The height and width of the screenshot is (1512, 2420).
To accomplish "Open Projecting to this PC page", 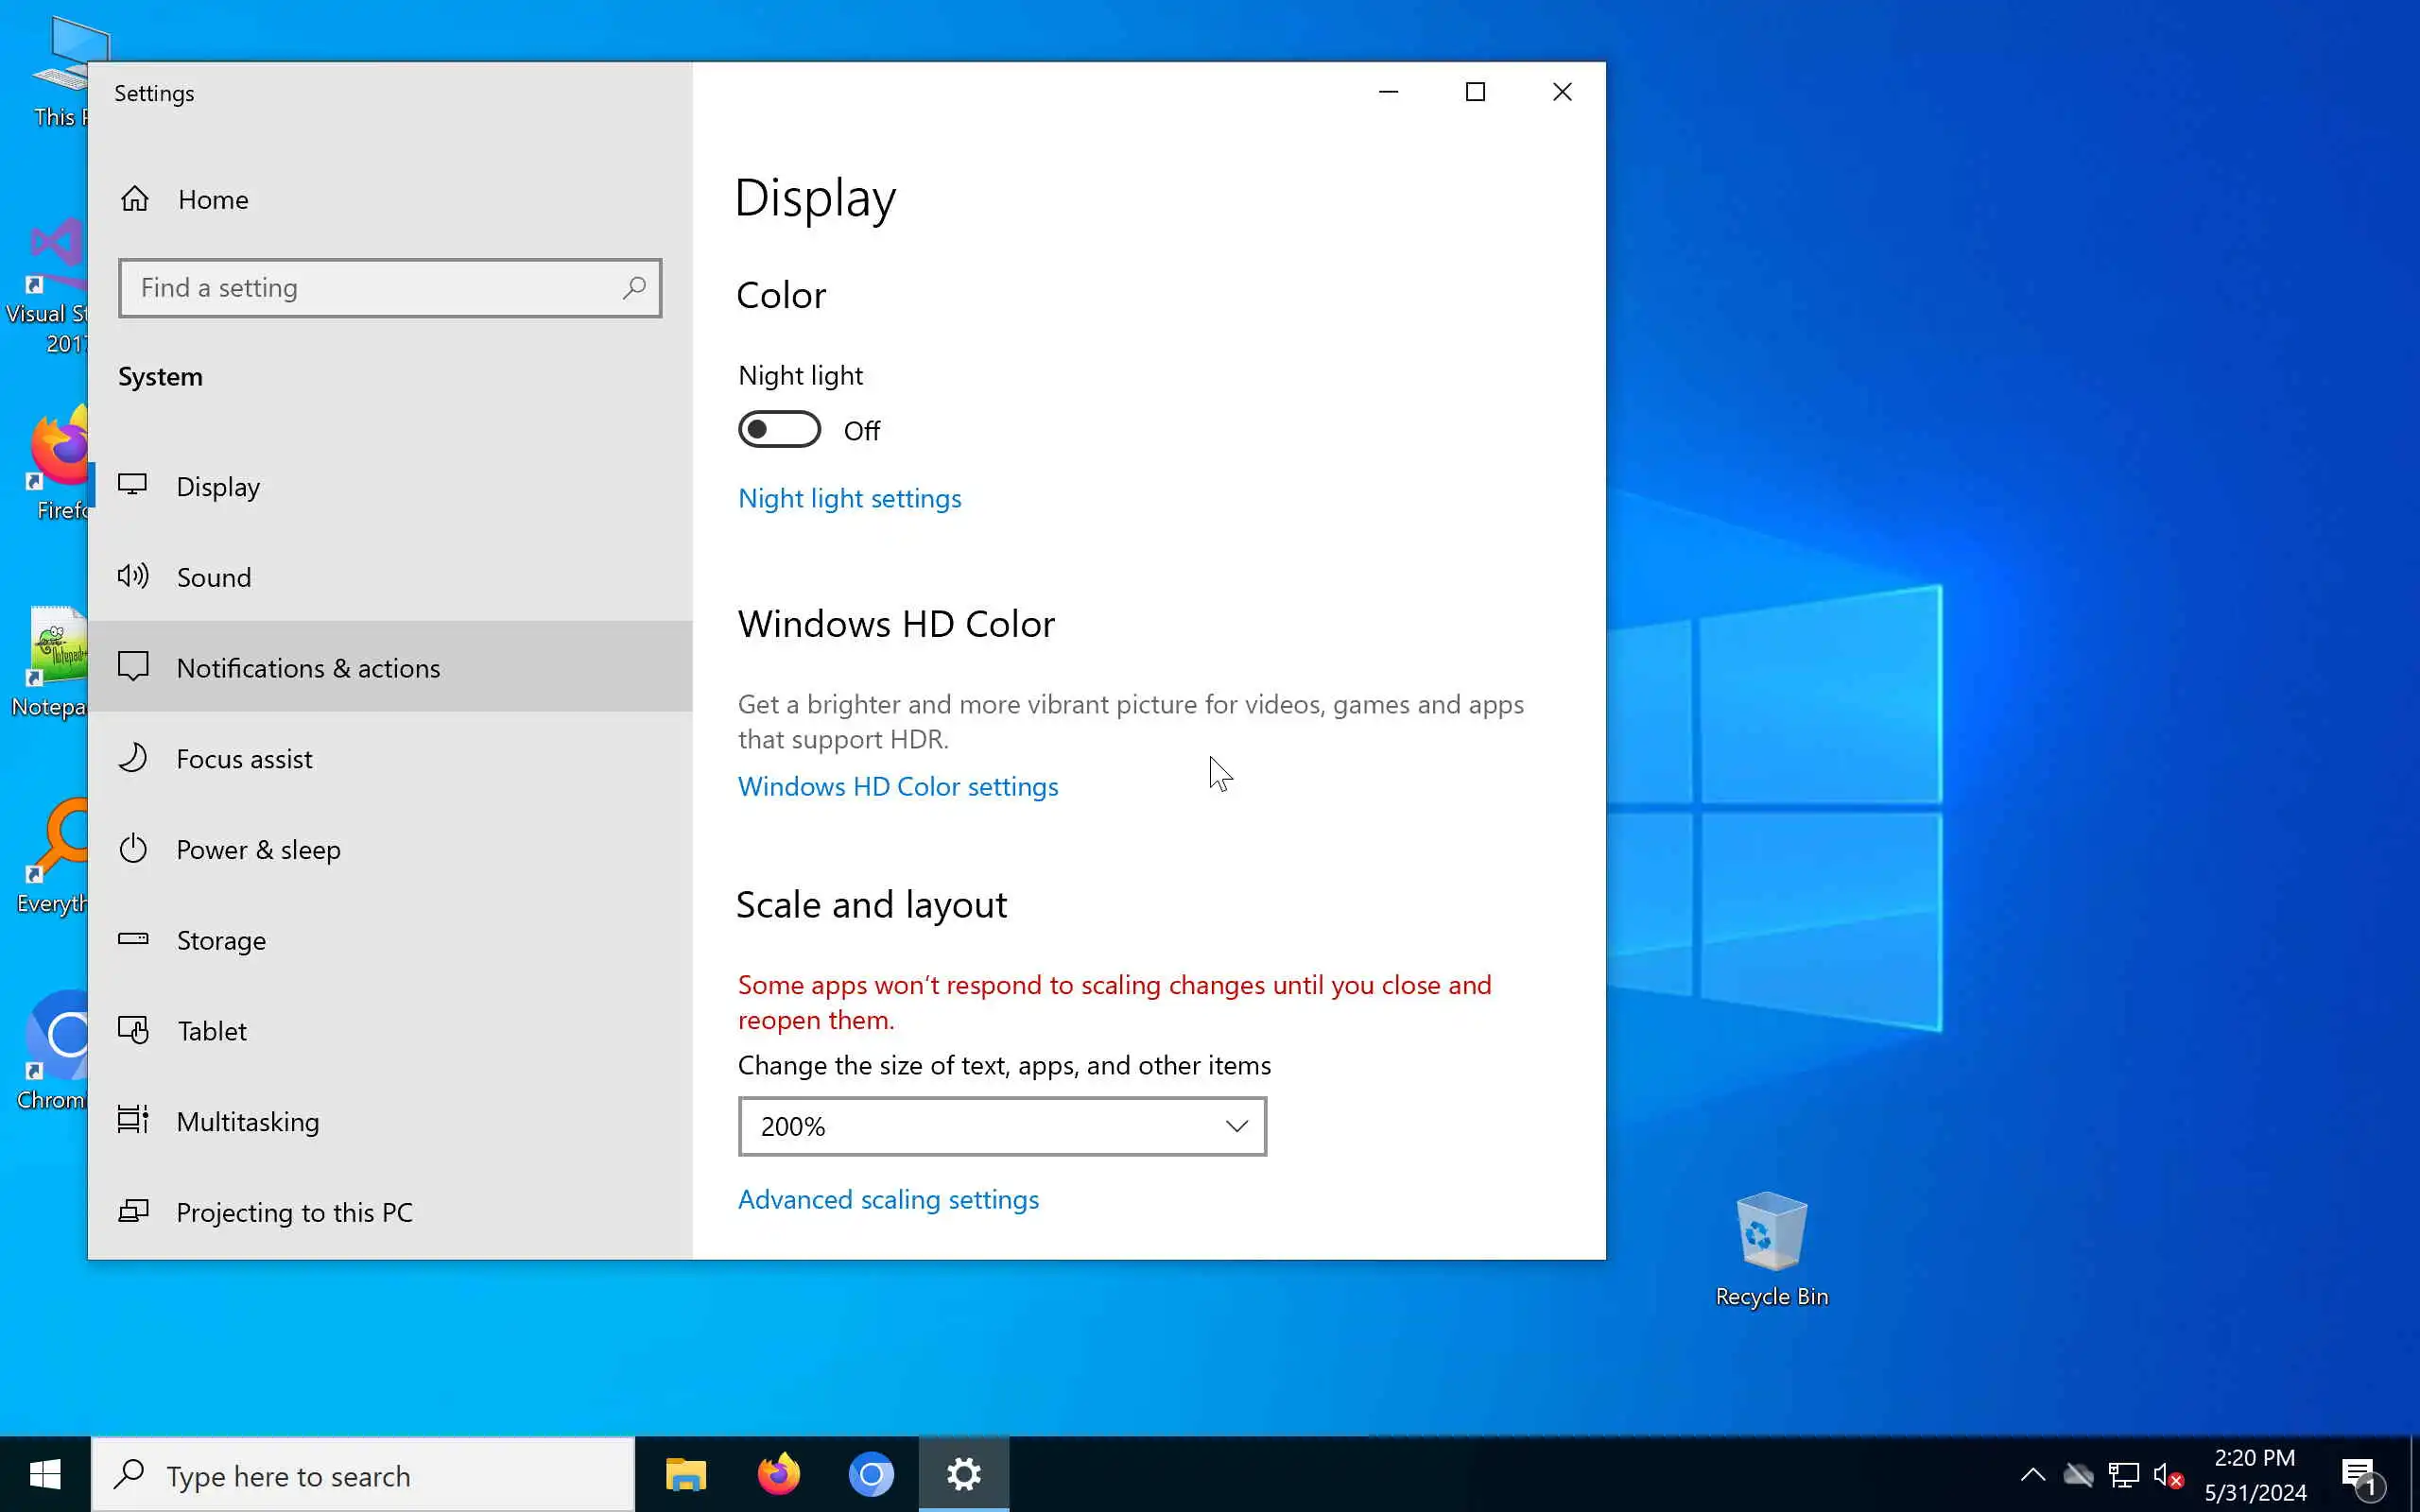I will 294,1211.
